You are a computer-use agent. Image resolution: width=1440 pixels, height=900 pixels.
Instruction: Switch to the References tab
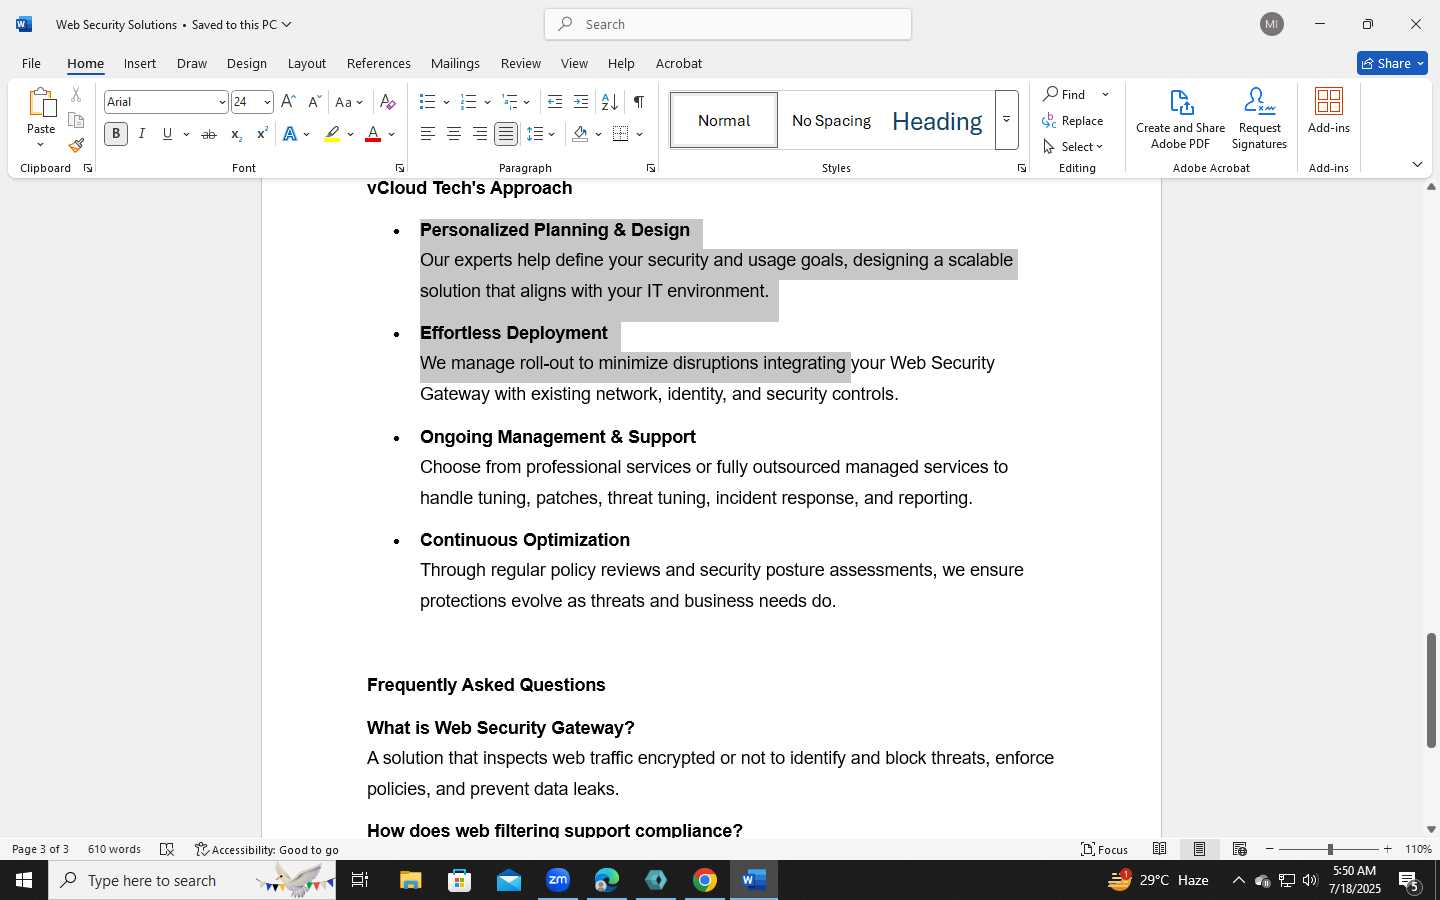click(379, 63)
